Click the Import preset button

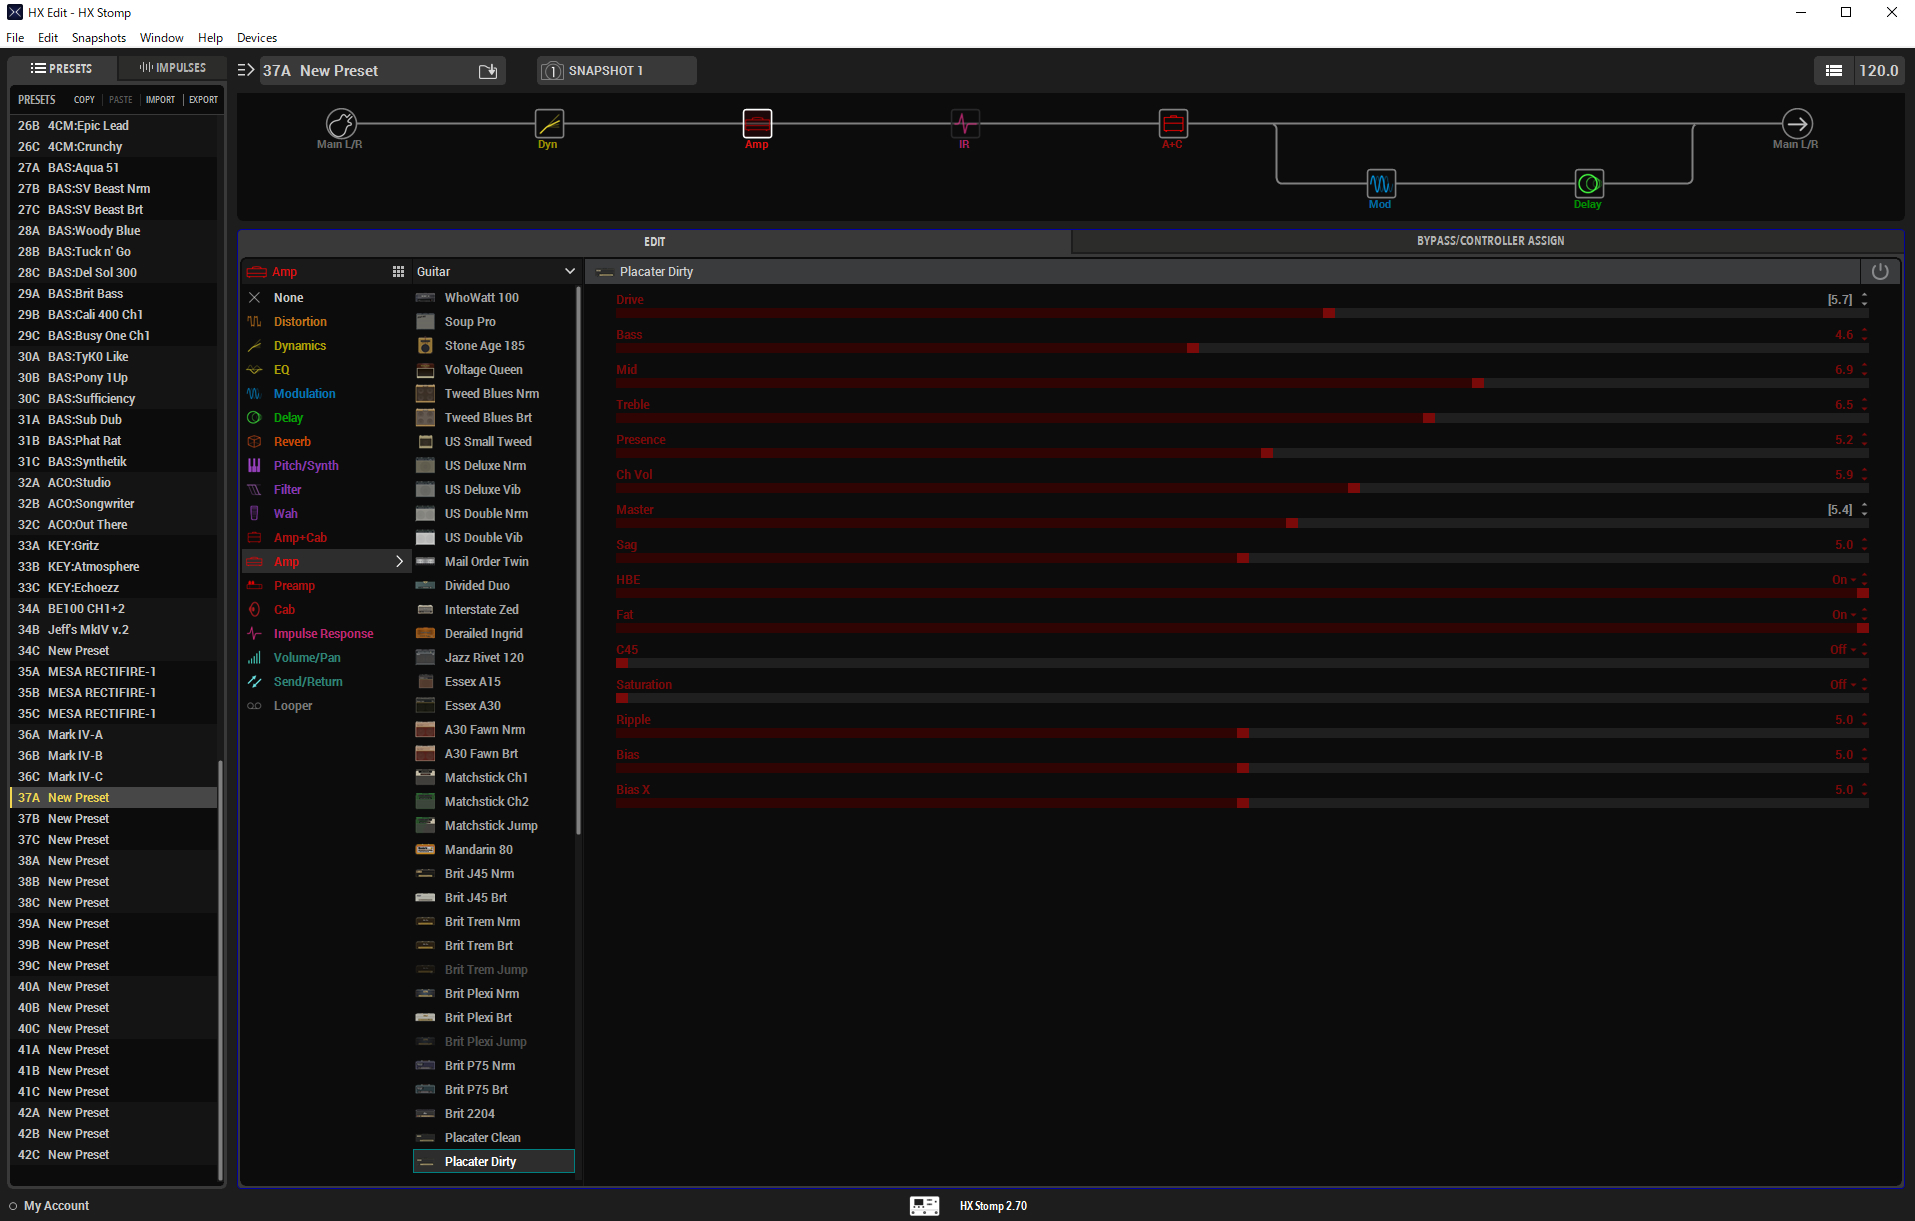click(x=160, y=100)
